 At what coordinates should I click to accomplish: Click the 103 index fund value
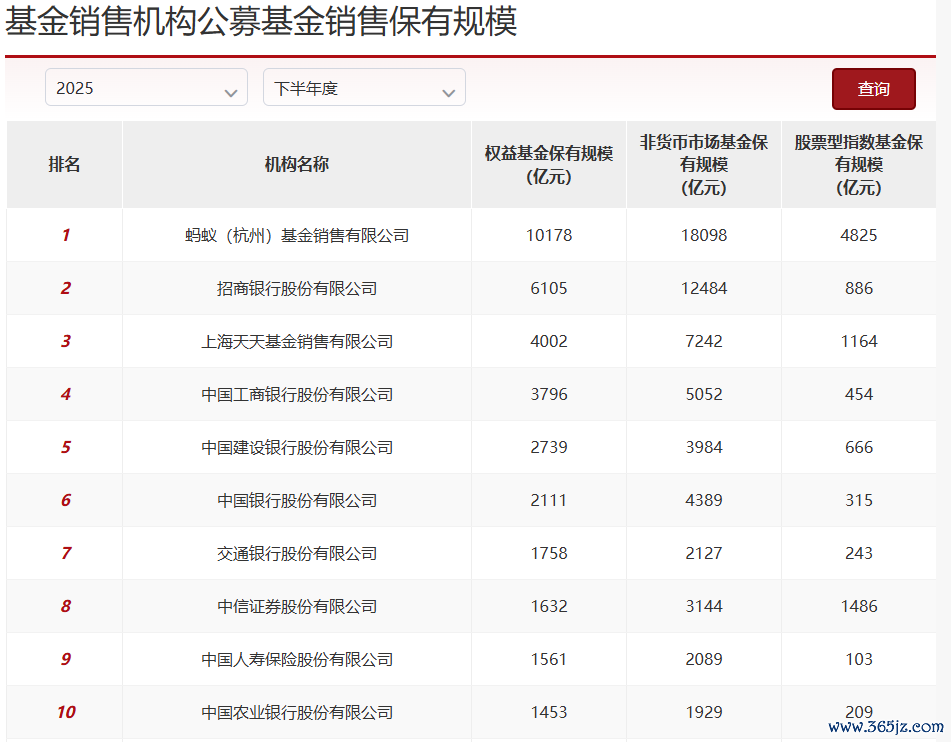(859, 659)
